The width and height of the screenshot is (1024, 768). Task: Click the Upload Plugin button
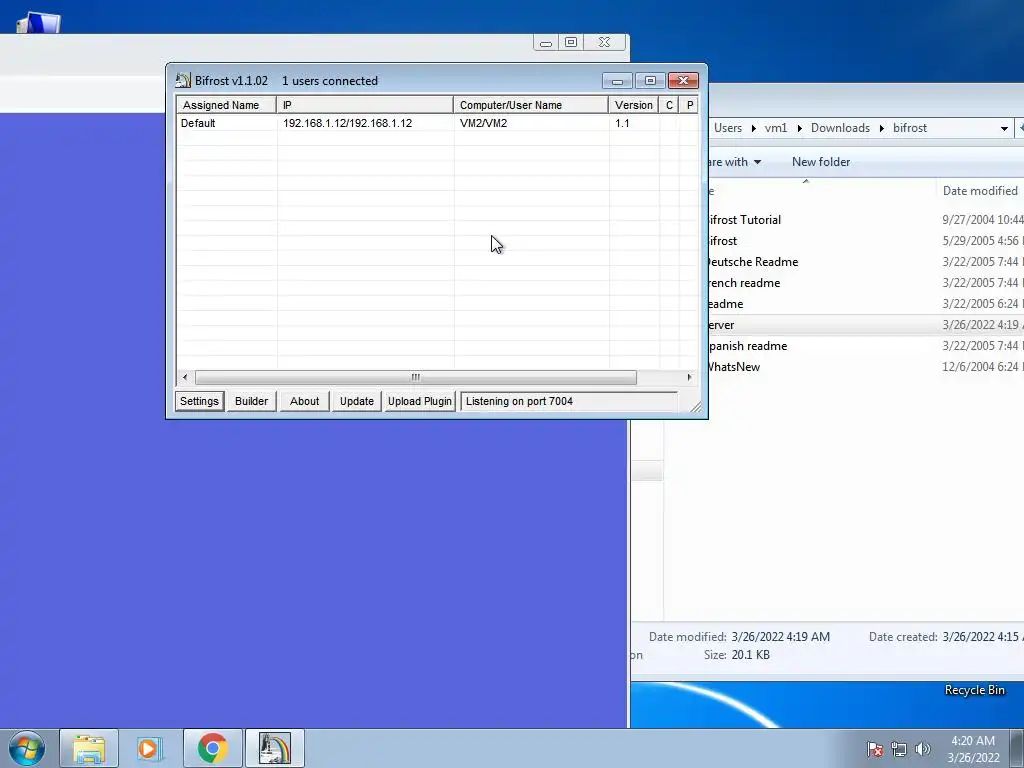(x=419, y=401)
